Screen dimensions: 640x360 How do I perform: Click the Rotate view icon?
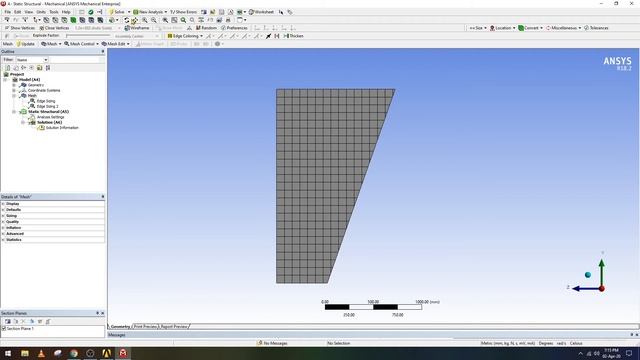pos(127,20)
